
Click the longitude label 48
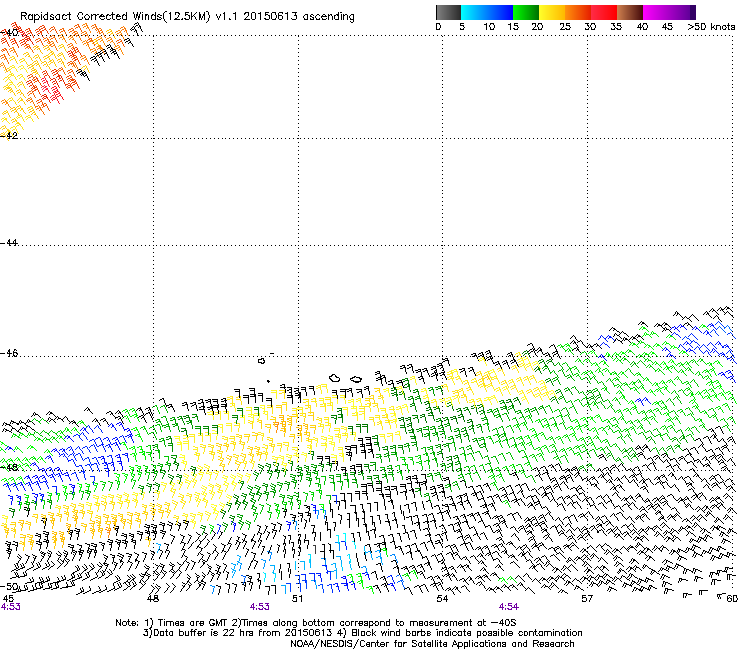[152, 599]
